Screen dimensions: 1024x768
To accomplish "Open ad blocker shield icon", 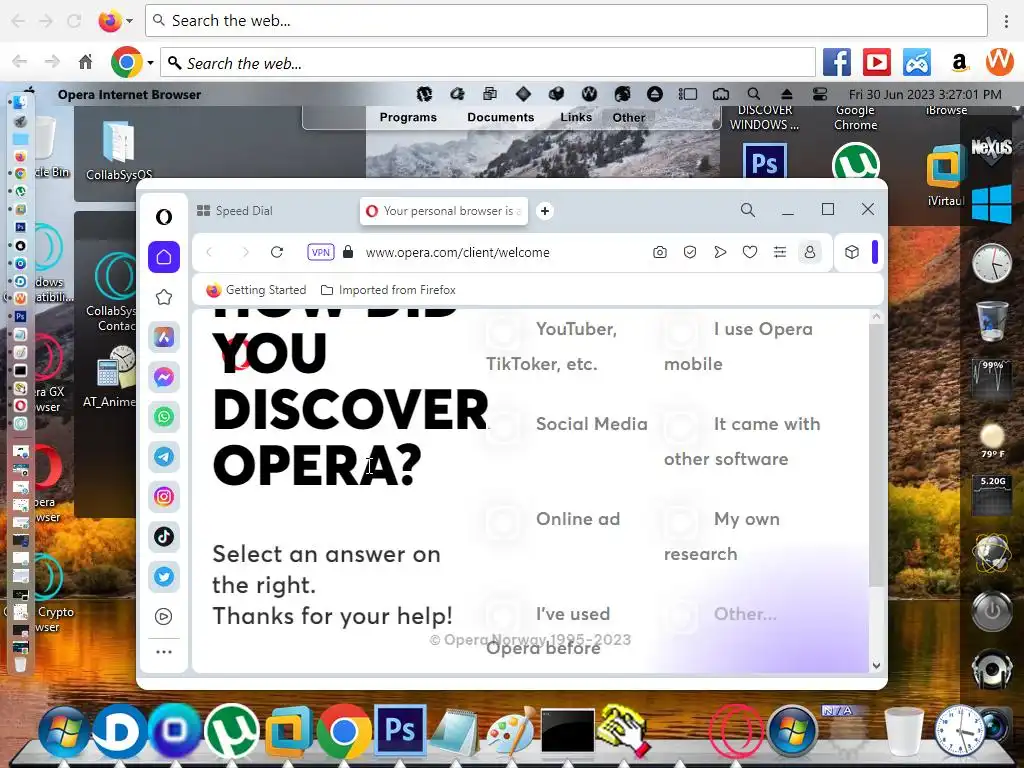I will (690, 252).
